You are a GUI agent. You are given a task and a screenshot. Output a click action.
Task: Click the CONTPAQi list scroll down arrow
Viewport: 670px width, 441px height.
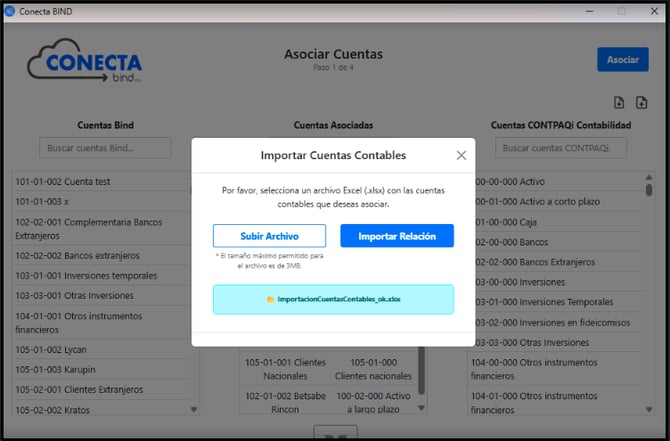649,409
